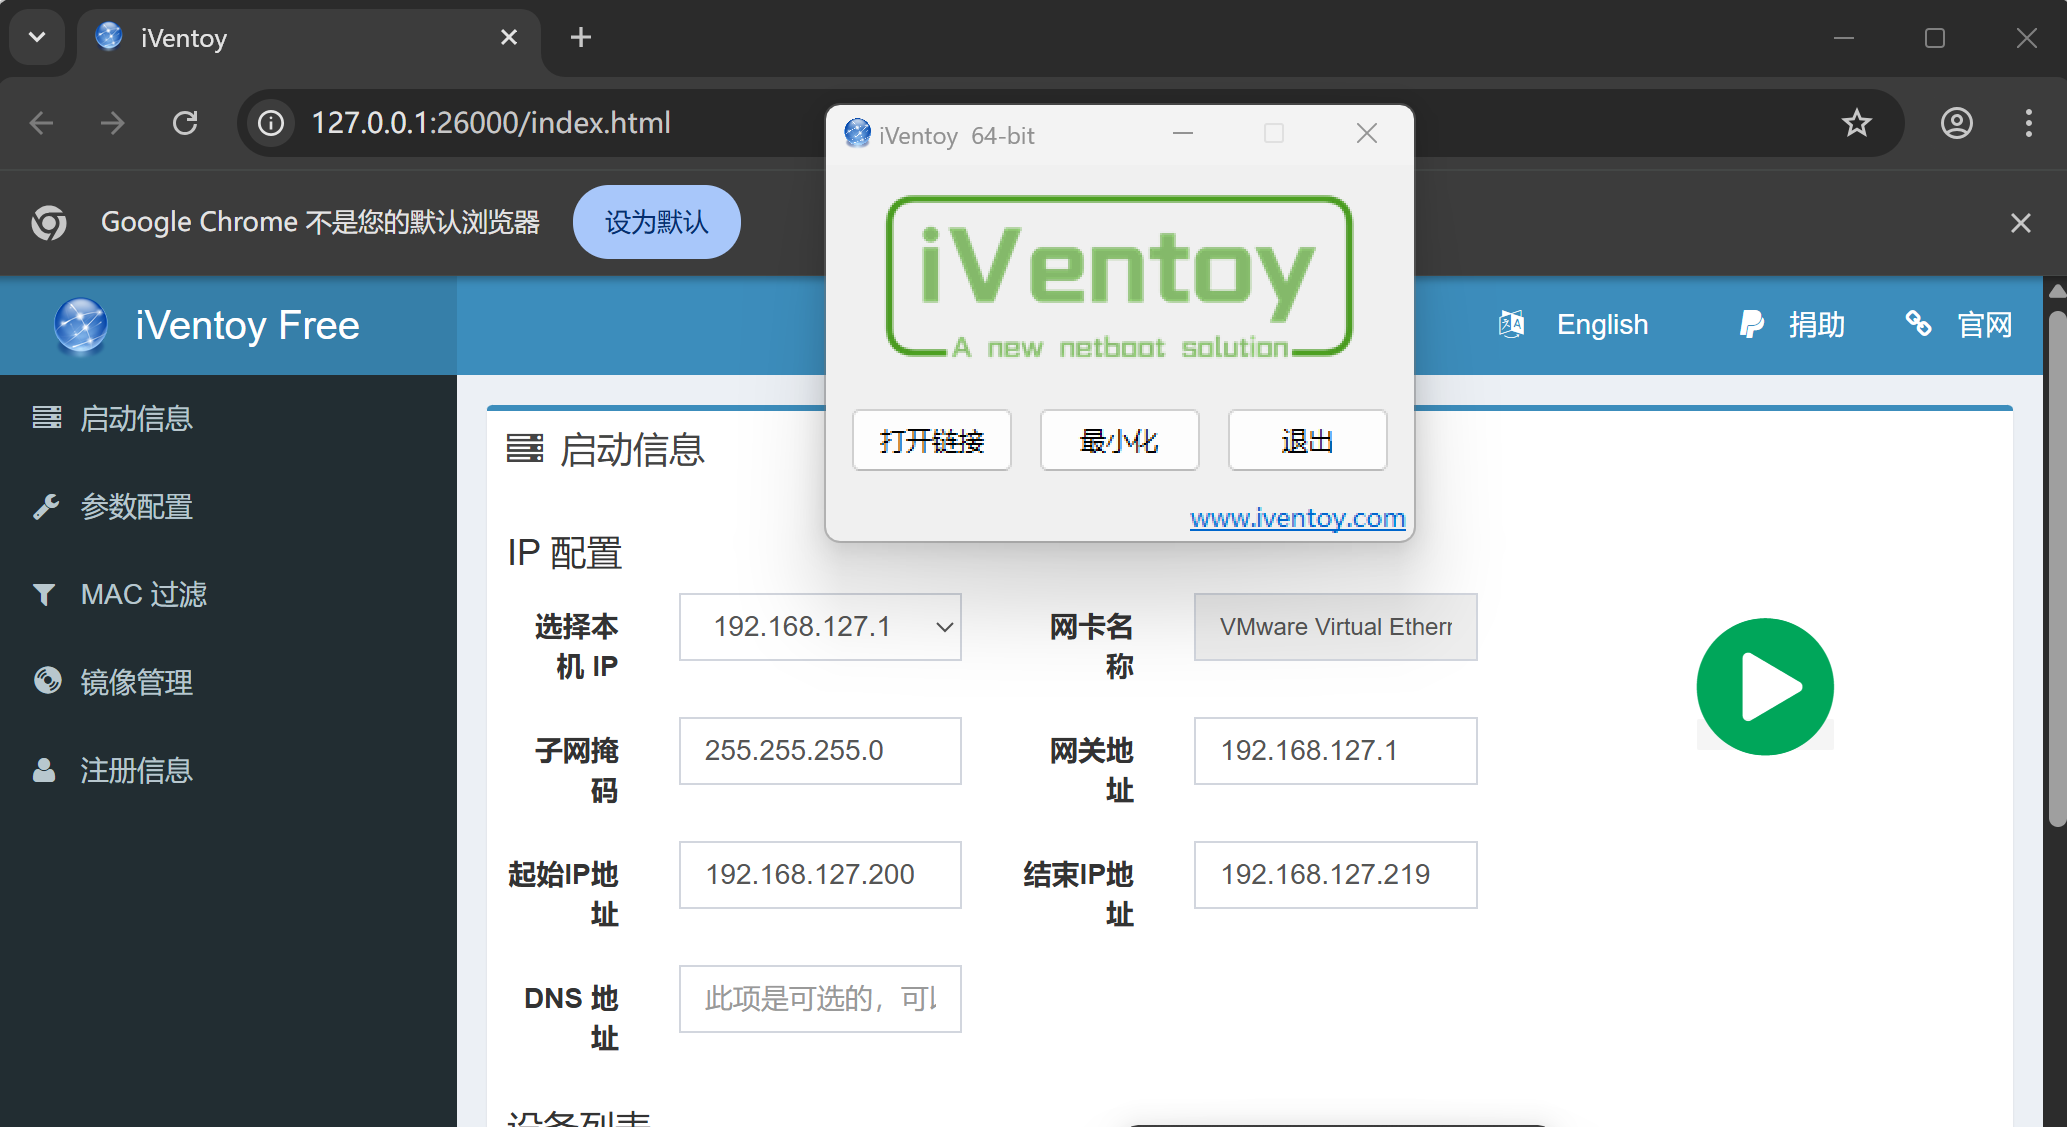
Task: Set Chrome as default with 设为默认
Action: click(x=656, y=222)
